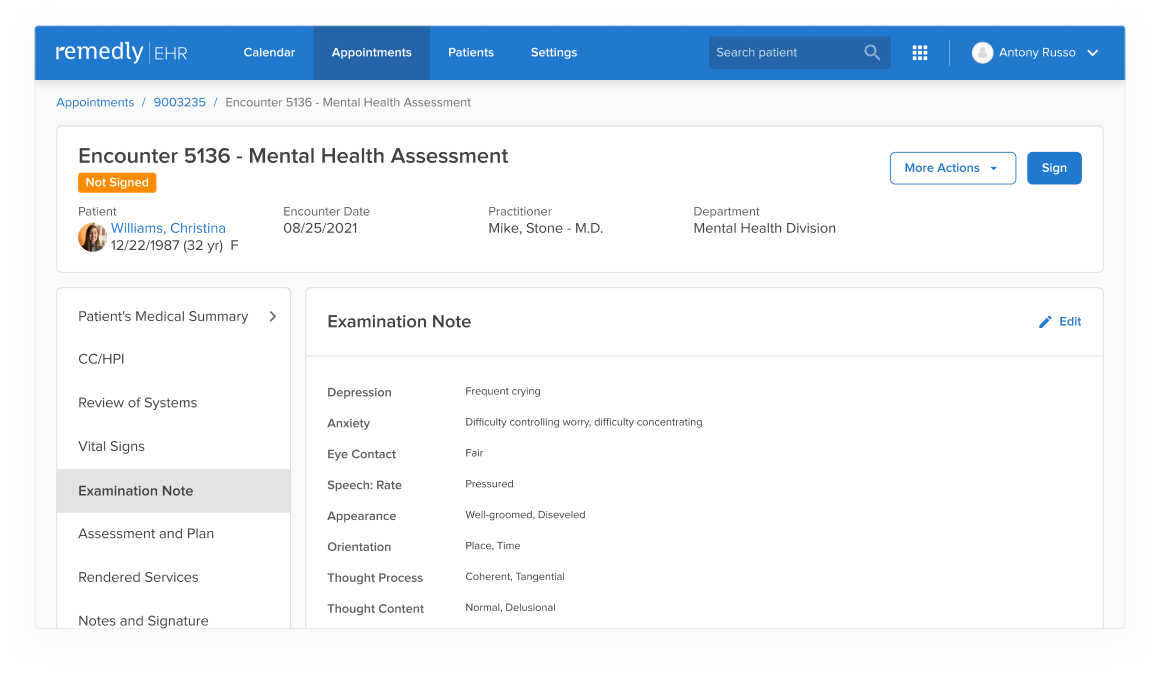Expand Patient's Medical Summary chevron
Viewport: 1160px width, 673px height.
point(272,317)
